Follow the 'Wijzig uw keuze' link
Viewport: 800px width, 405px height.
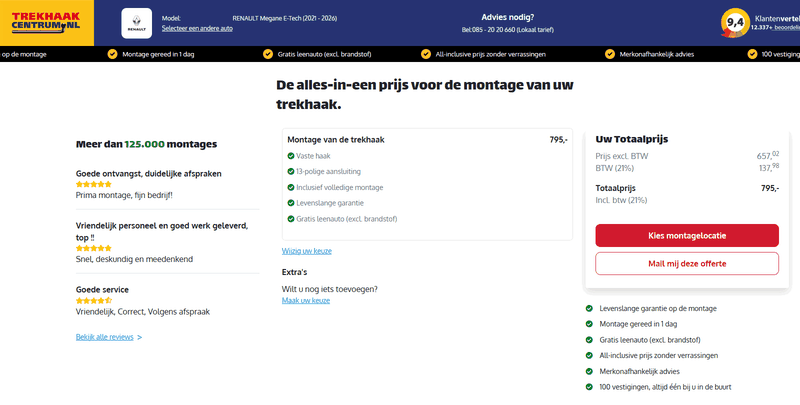tap(307, 251)
